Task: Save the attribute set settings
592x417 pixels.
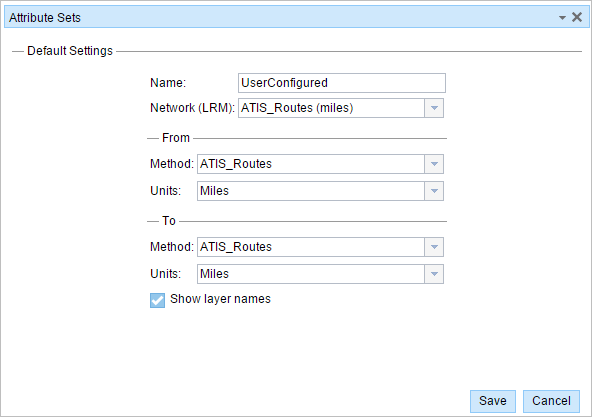Action: (493, 401)
